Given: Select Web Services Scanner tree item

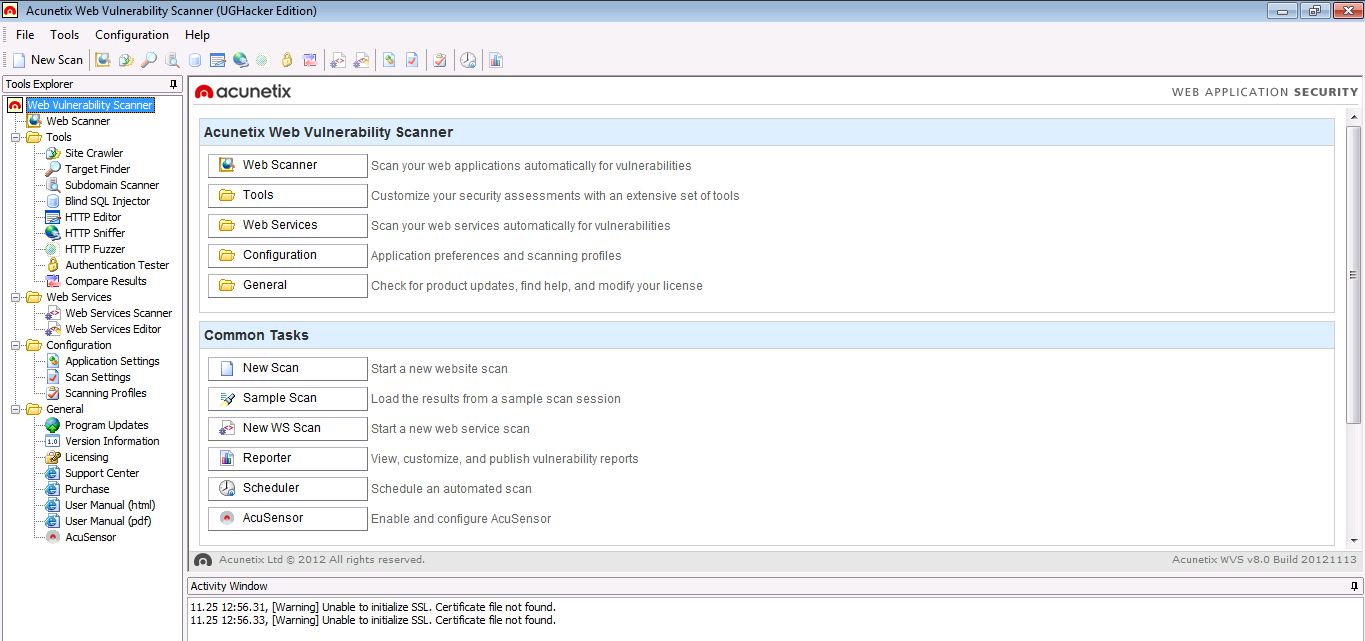Looking at the screenshot, I should click(119, 313).
